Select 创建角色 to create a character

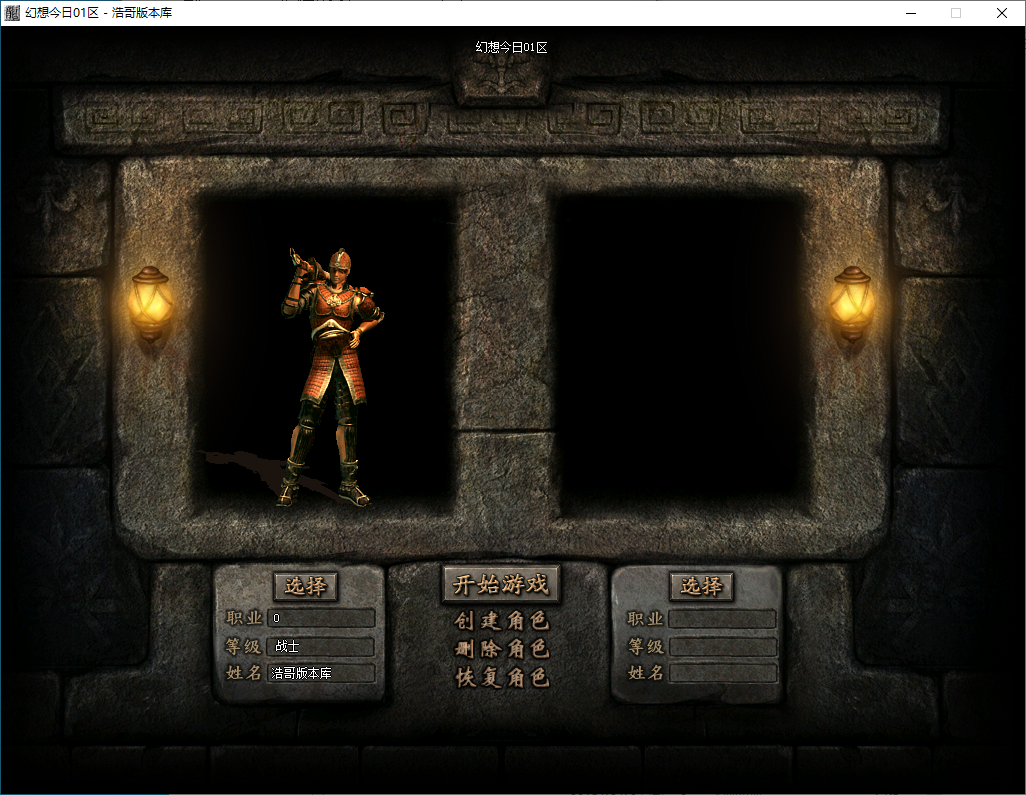coord(502,620)
